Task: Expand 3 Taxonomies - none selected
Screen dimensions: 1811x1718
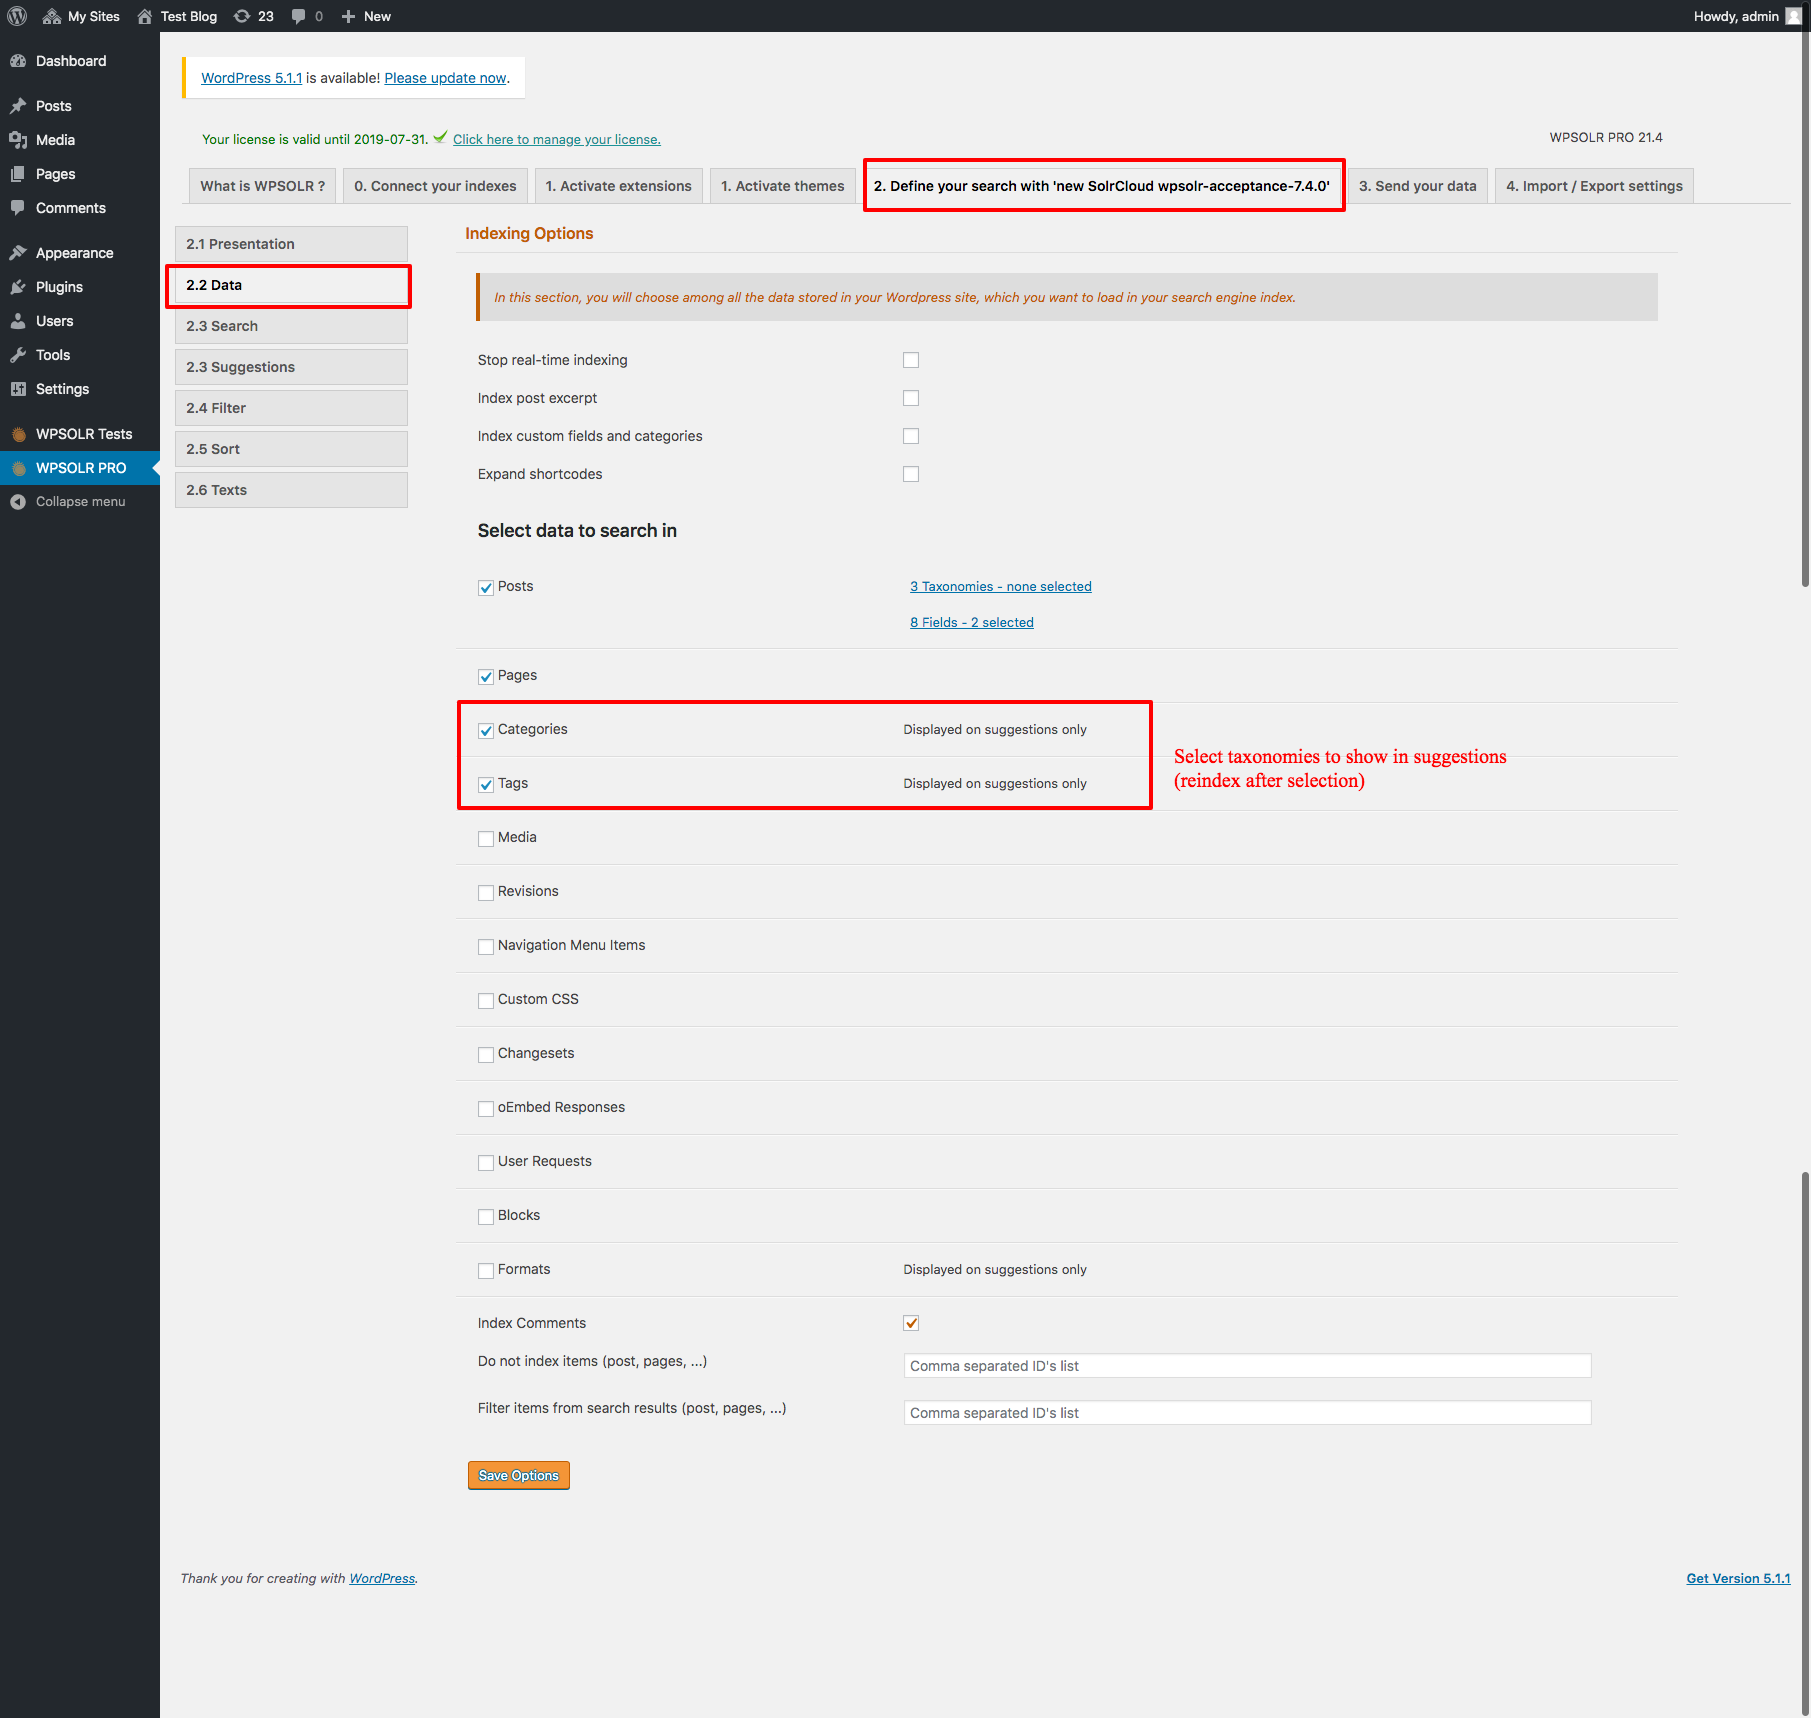Action: [1000, 587]
